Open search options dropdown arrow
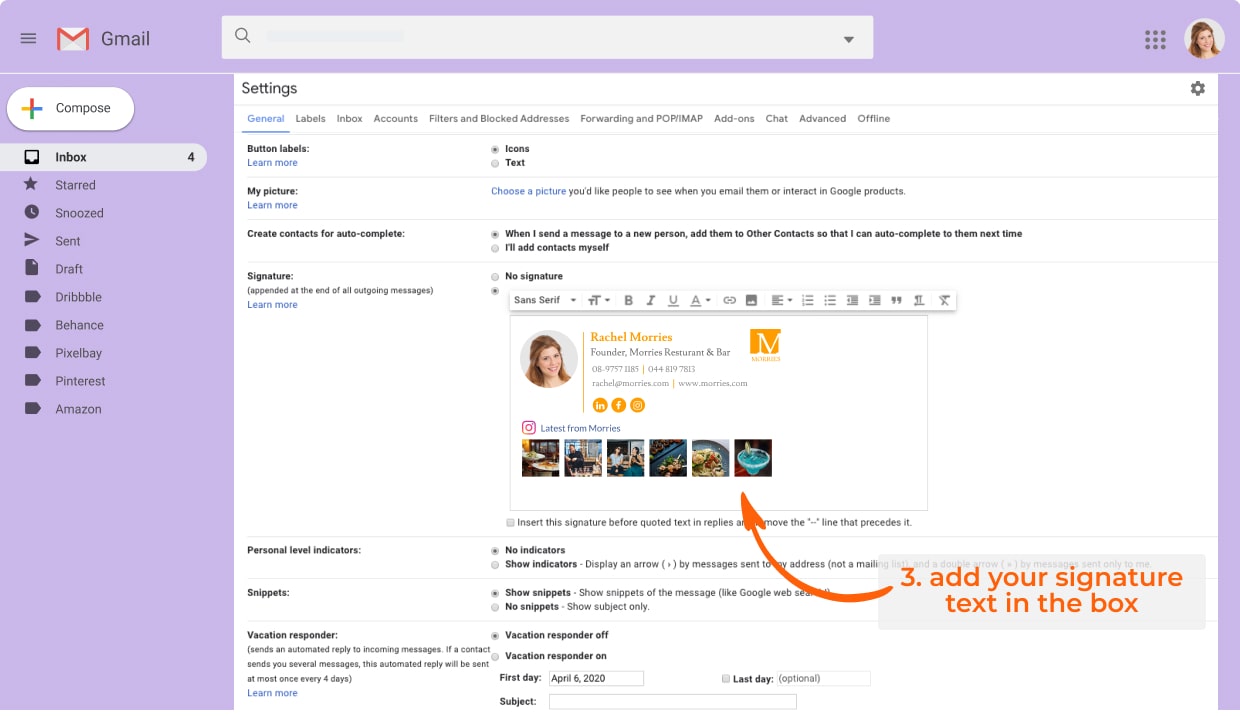The width and height of the screenshot is (1240, 716). click(x=848, y=40)
